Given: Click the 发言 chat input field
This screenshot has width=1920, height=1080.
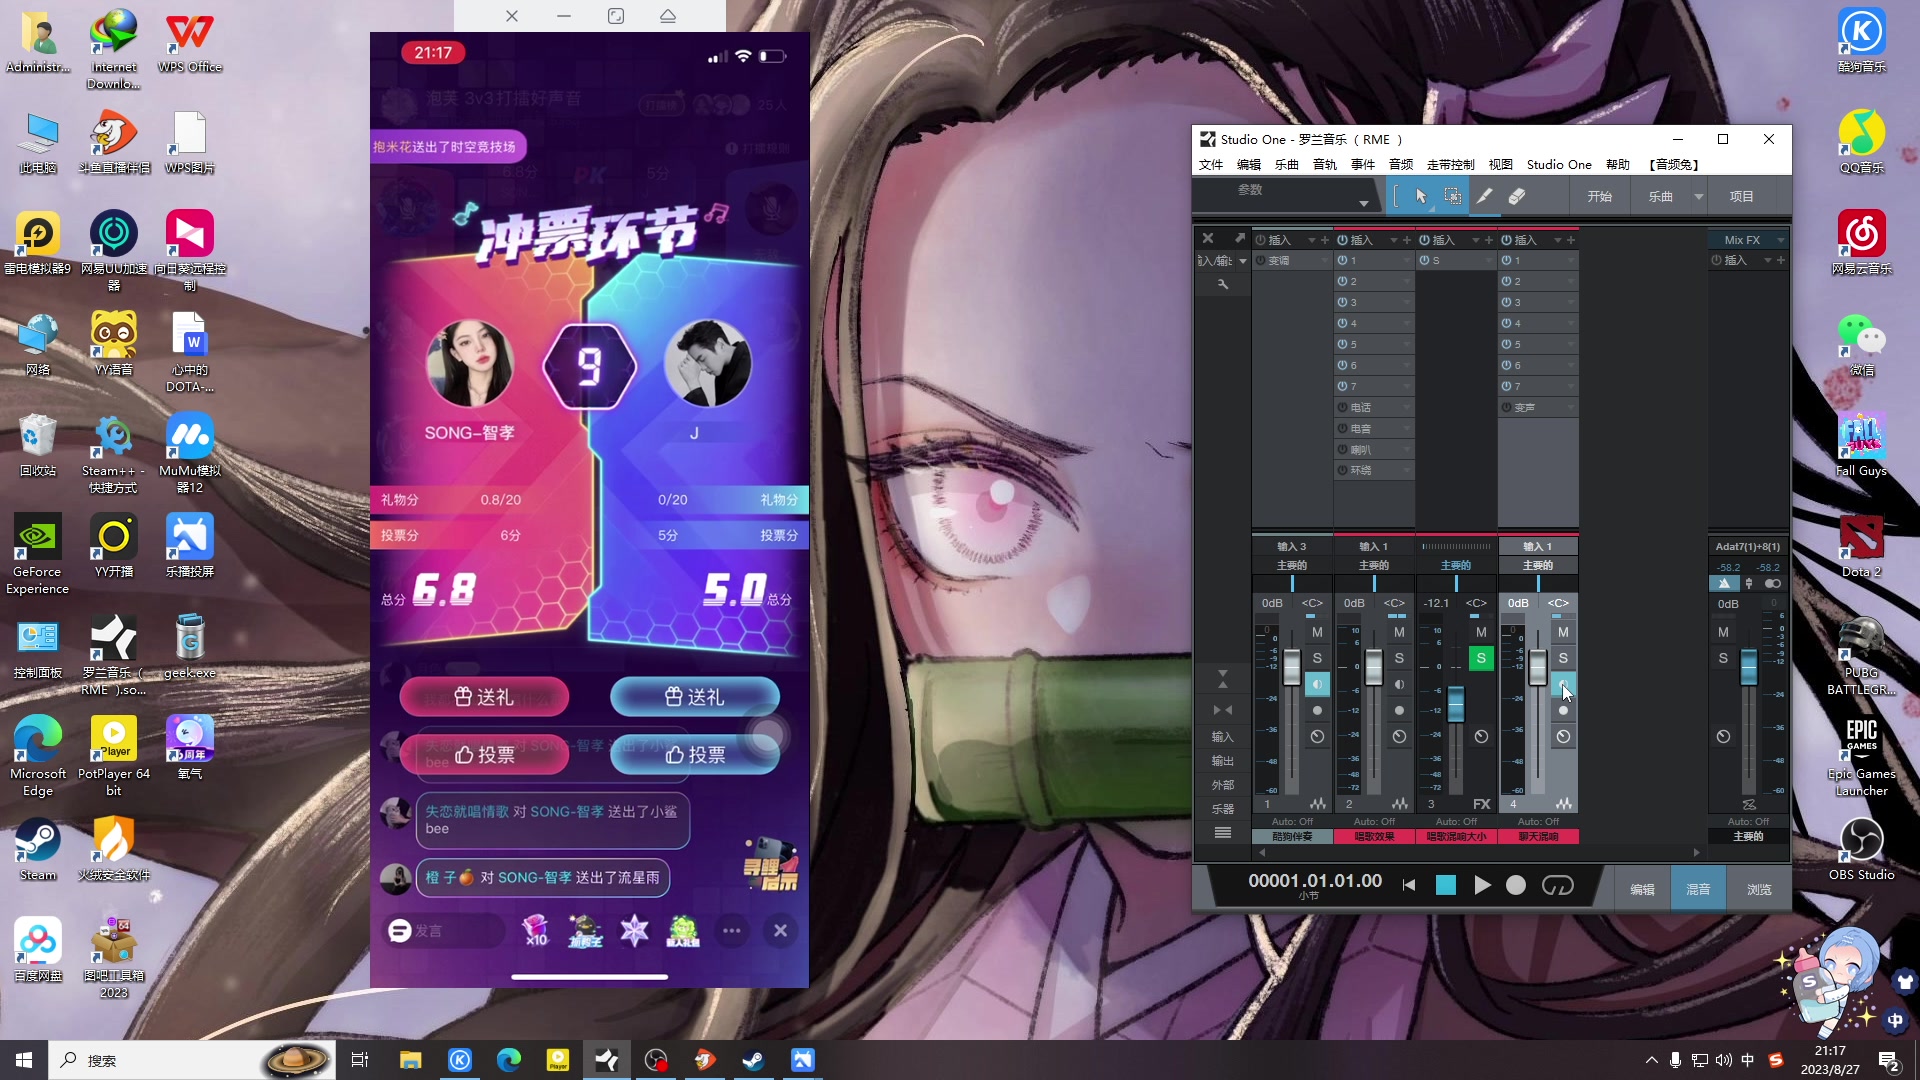Looking at the screenshot, I should 445,931.
